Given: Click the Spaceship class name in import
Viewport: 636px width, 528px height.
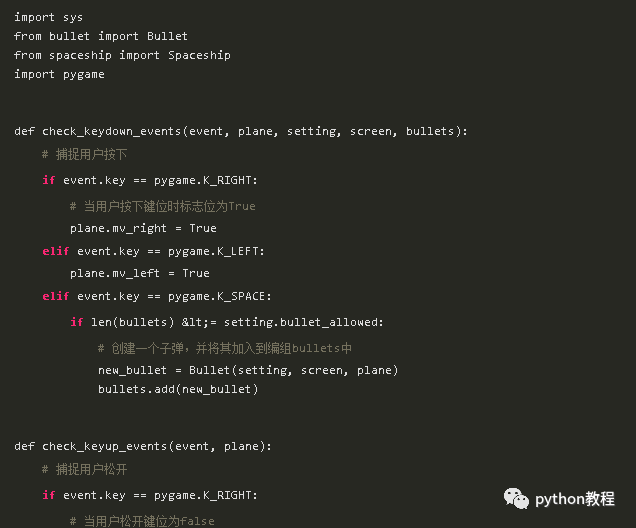Looking at the screenshot, I should click(199, 55).
